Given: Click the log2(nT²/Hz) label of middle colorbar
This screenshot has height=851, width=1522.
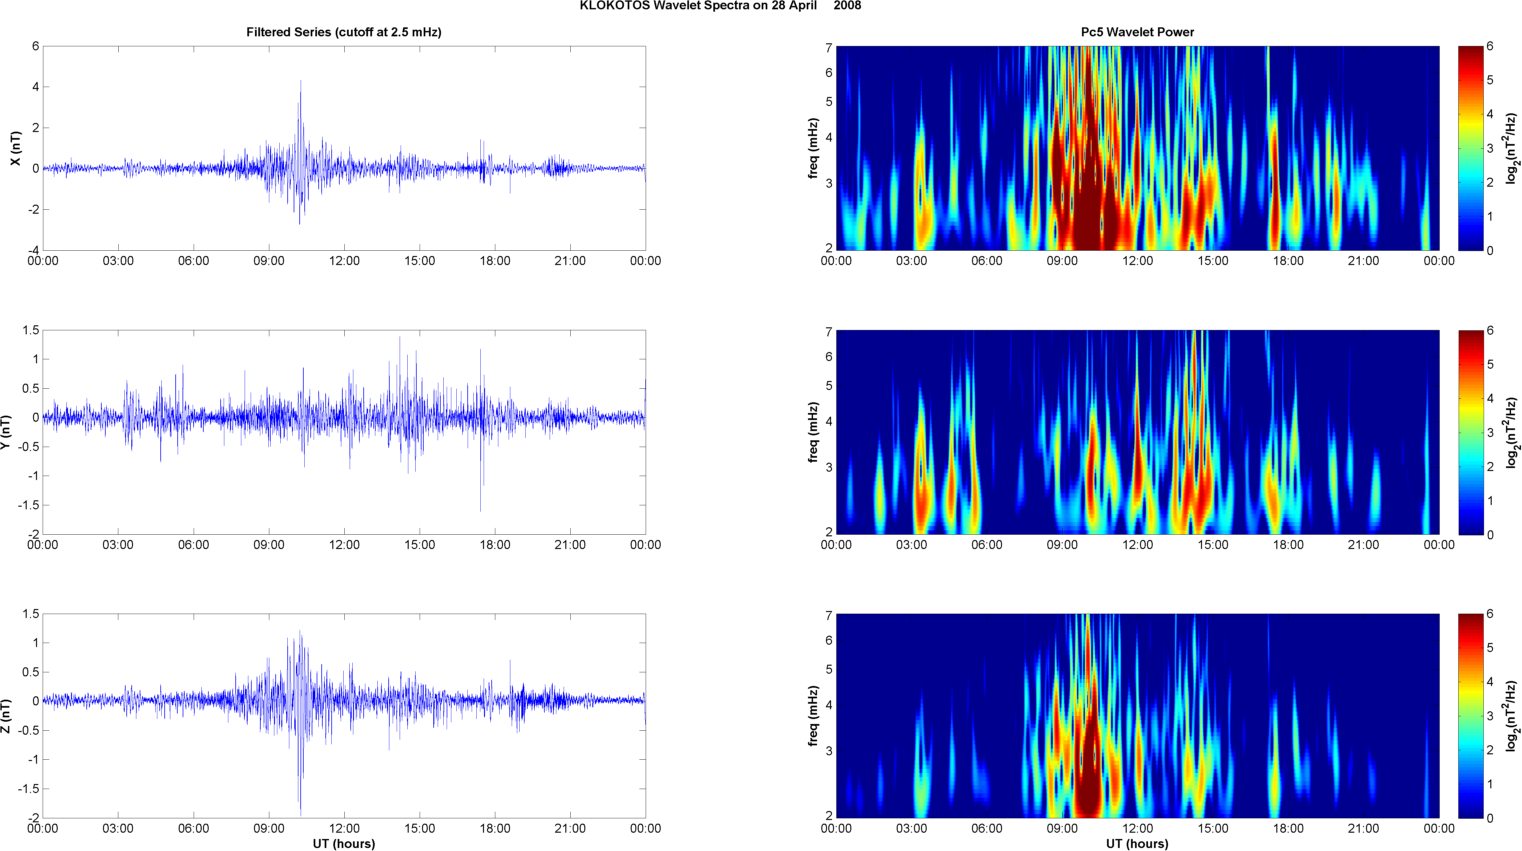Looking at the screenshot, I should [1513, 432].
